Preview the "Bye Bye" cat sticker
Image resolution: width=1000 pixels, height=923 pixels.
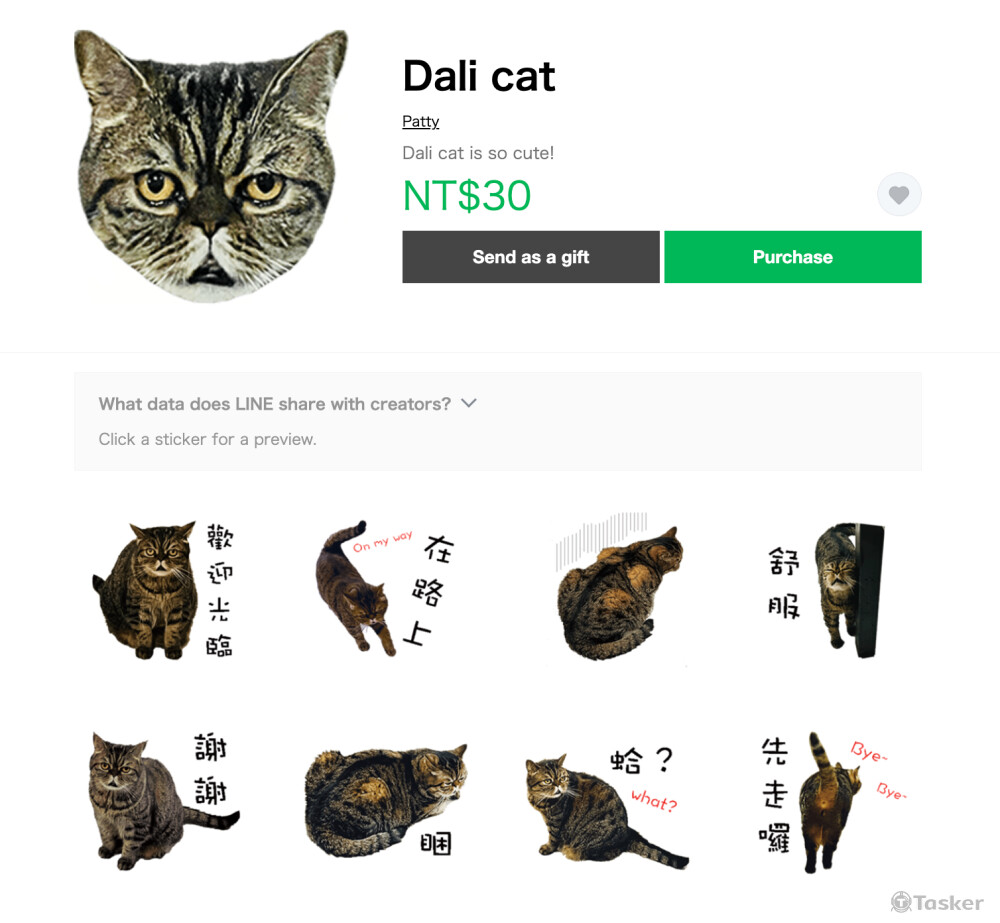(x=832, y=802)
